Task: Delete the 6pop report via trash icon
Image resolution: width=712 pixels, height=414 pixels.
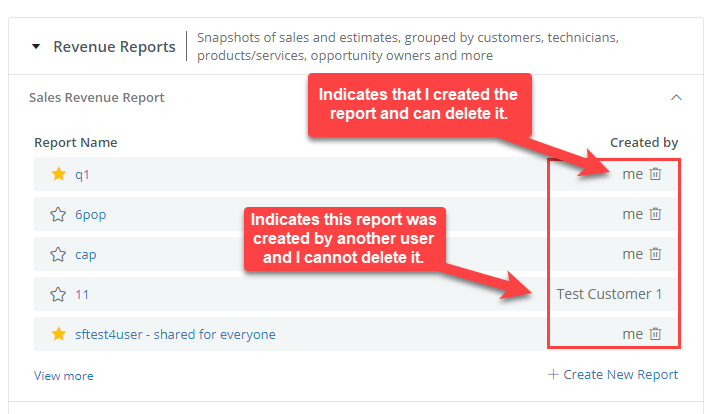Action: [655, 214]
